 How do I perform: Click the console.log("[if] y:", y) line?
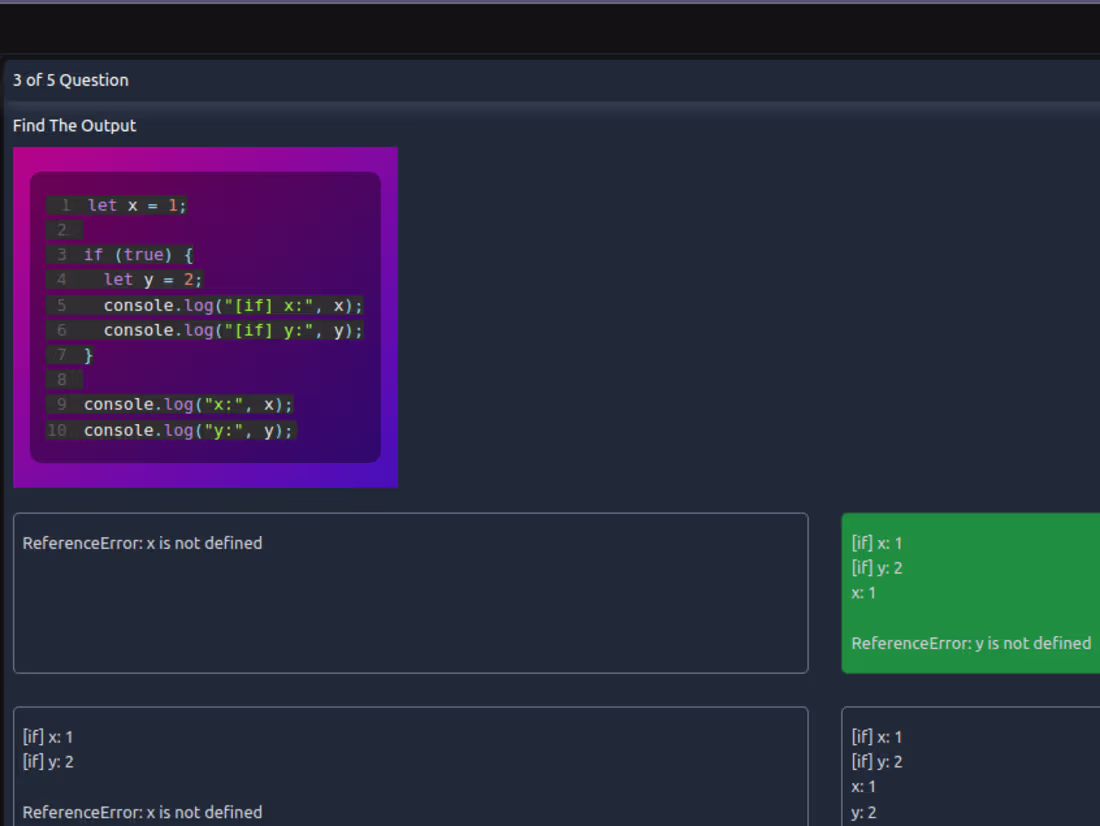coord(233,330)
